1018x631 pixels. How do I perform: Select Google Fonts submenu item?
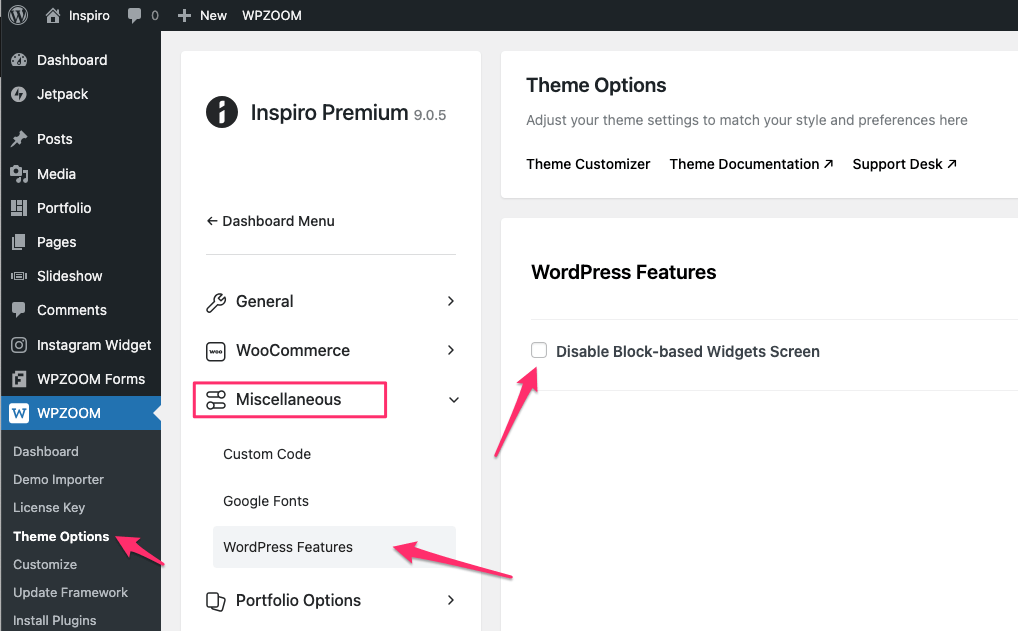tap(266, 501)
